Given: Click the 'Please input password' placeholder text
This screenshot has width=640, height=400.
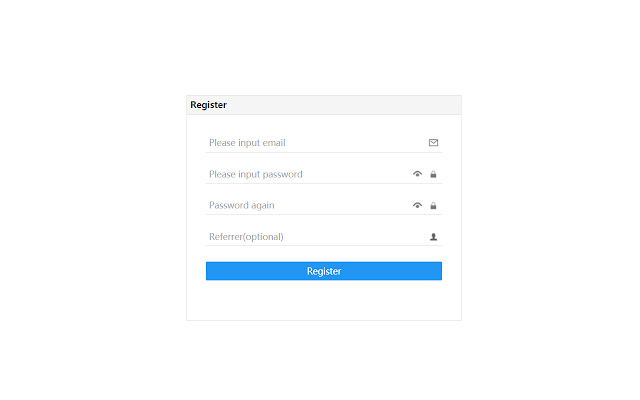Looking at the screenshot, I should click(255, 175).
